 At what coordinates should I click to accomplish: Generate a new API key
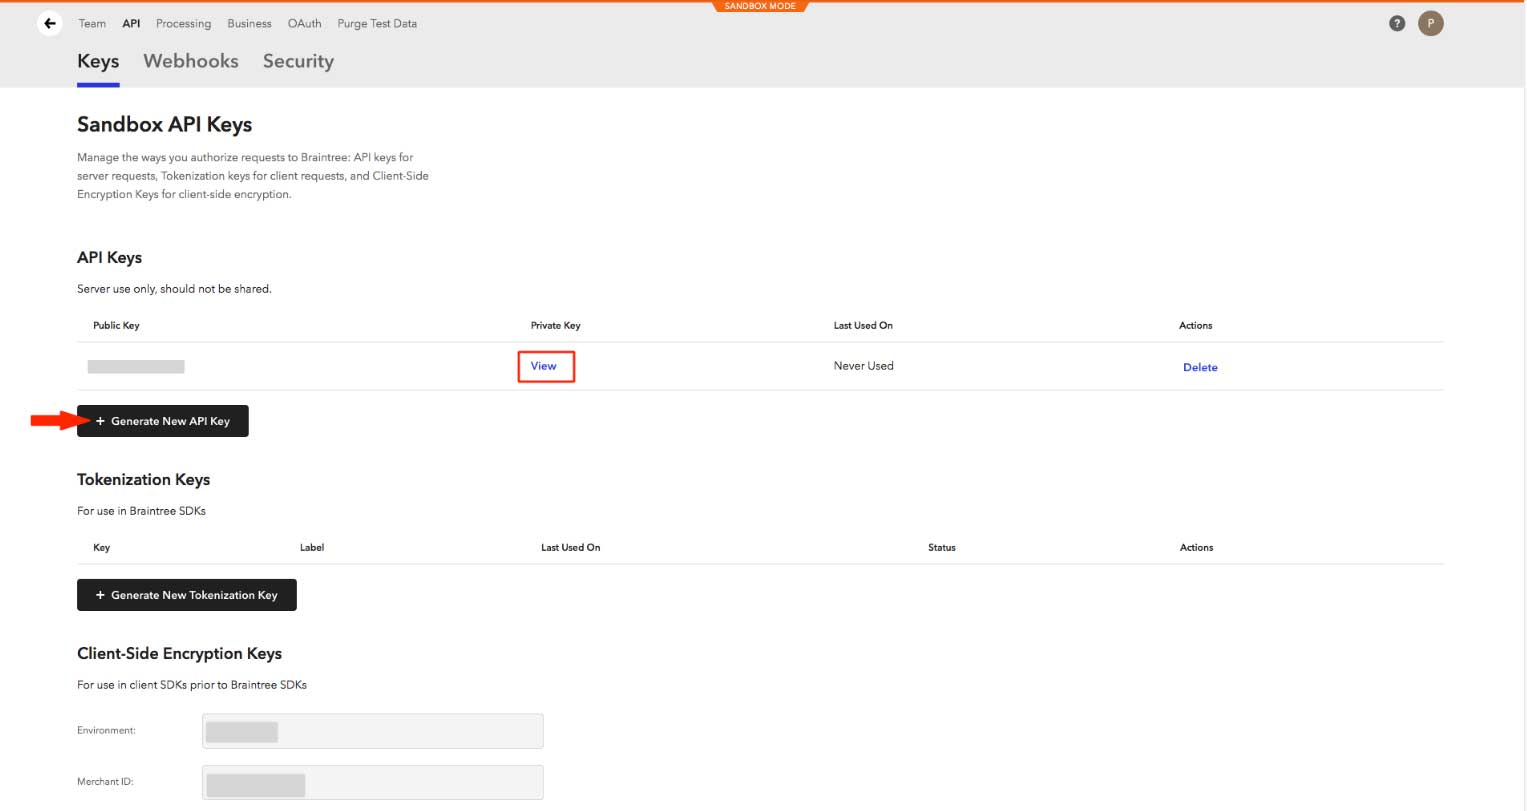[x=162, y=421]
